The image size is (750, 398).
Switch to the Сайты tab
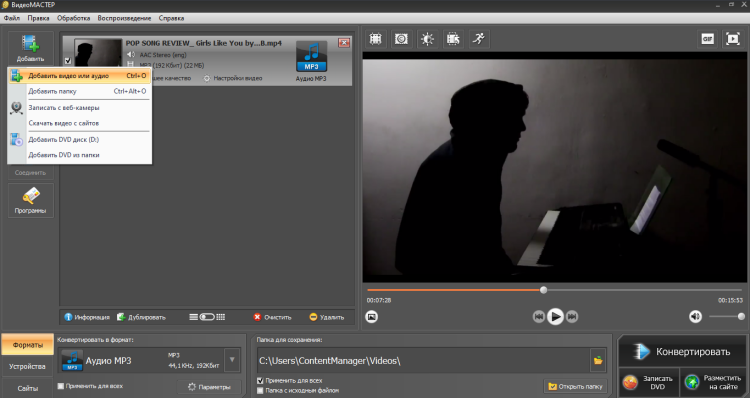click(27, 388)
